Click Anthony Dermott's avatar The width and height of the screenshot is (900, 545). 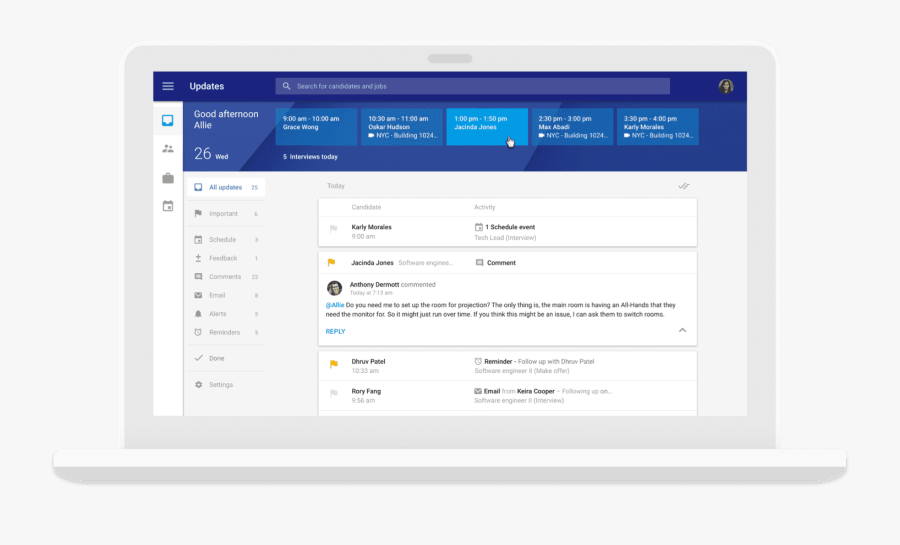coord(335,288)
